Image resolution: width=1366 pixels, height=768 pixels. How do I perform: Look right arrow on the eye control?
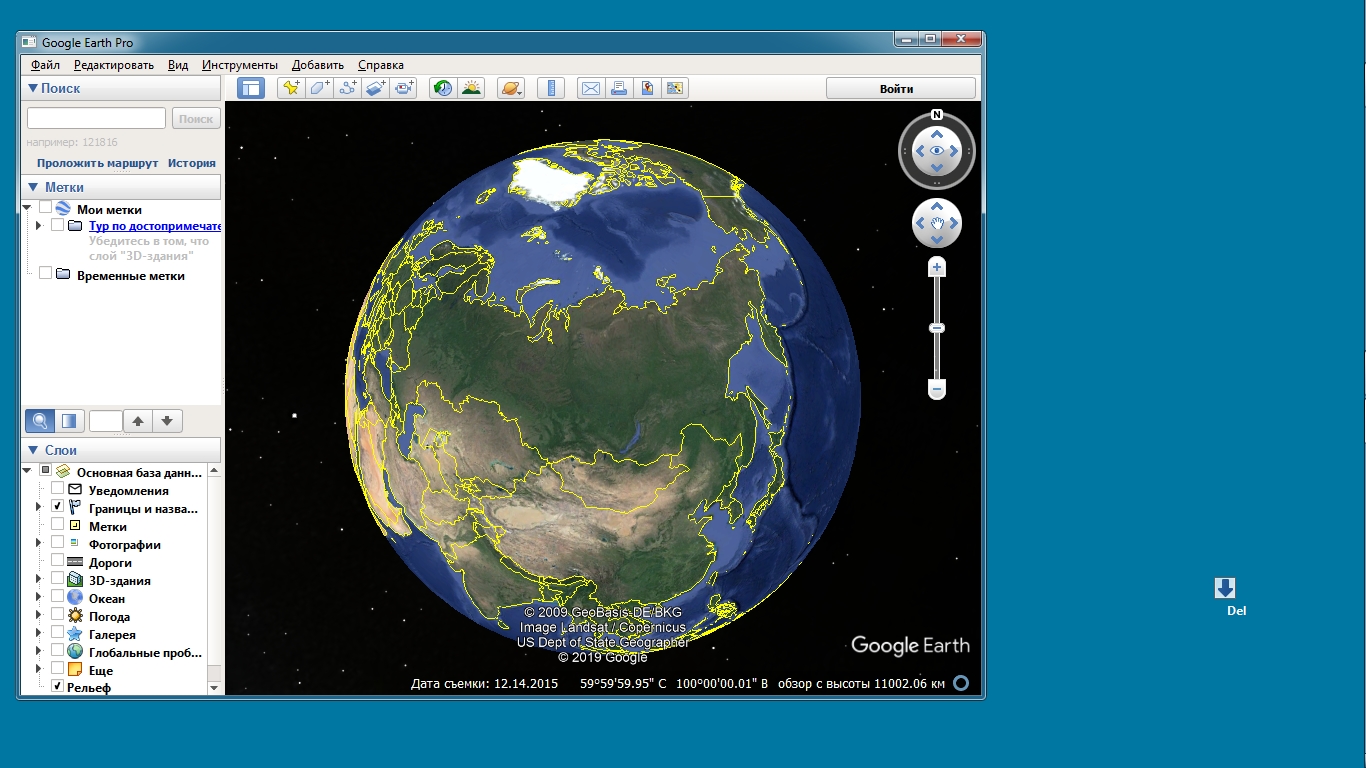pyautogui.click(x=955, y=151)
